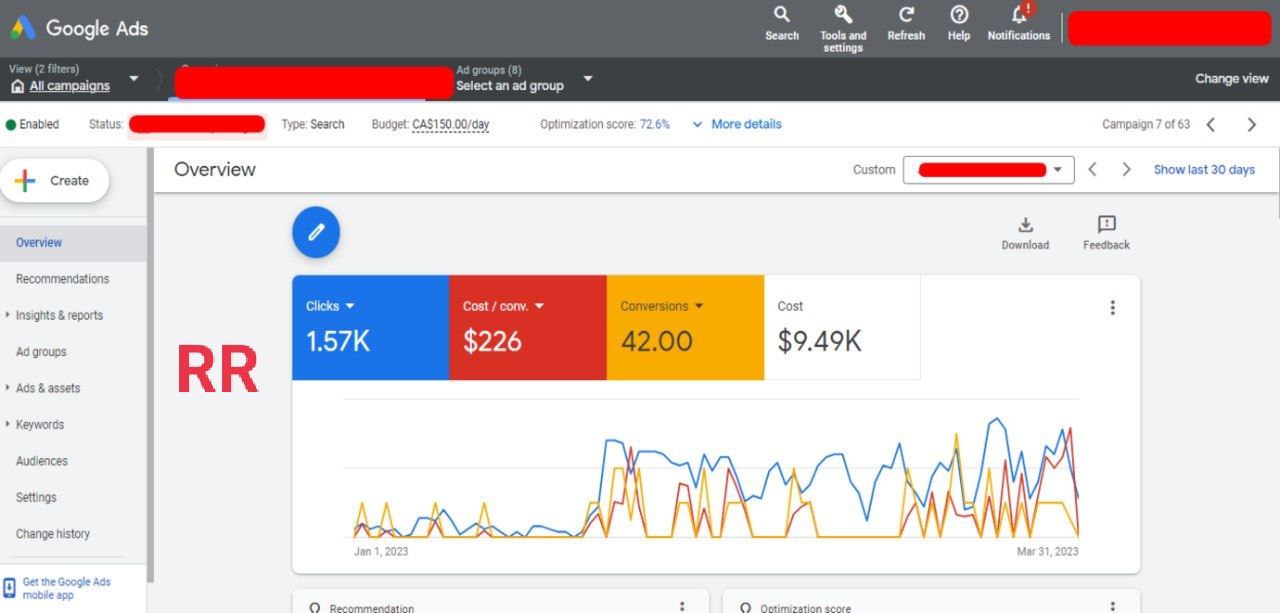Open scorecard three-dot options menu
This screenshot has width=1280, height=613.
click(x=1112, y=308)
